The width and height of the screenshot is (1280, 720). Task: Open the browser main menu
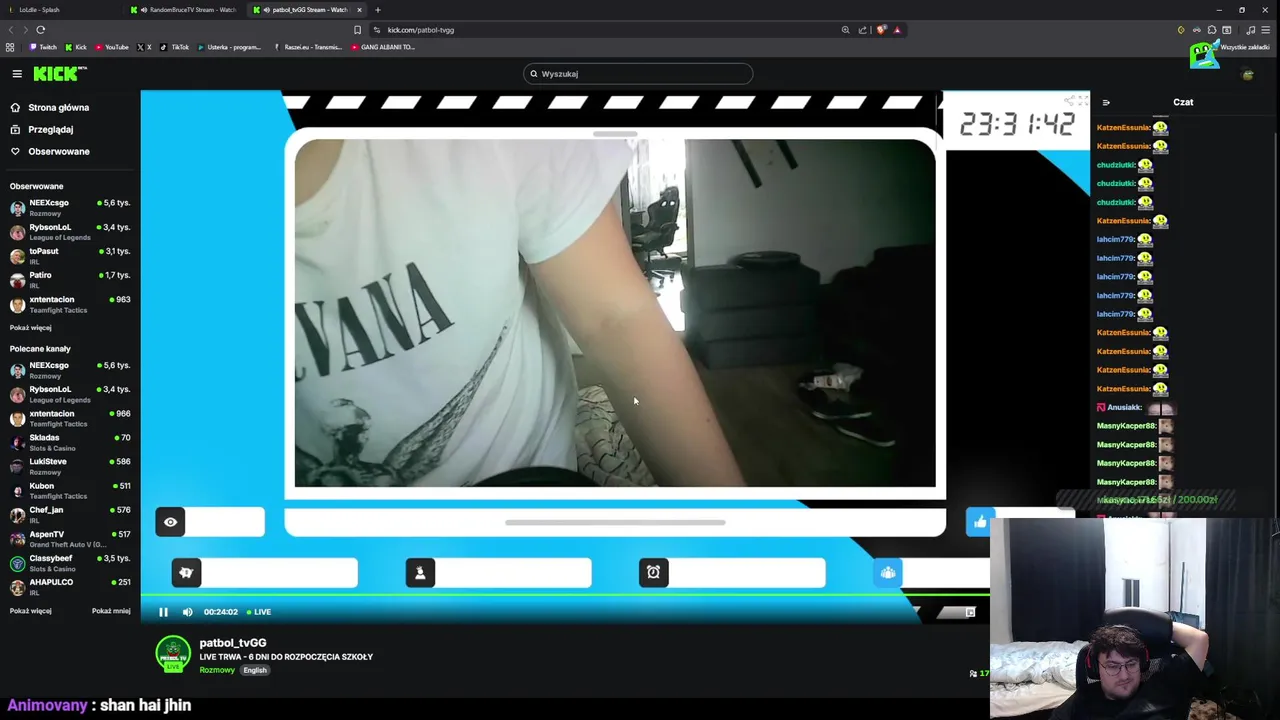[x=1266, y=30]
